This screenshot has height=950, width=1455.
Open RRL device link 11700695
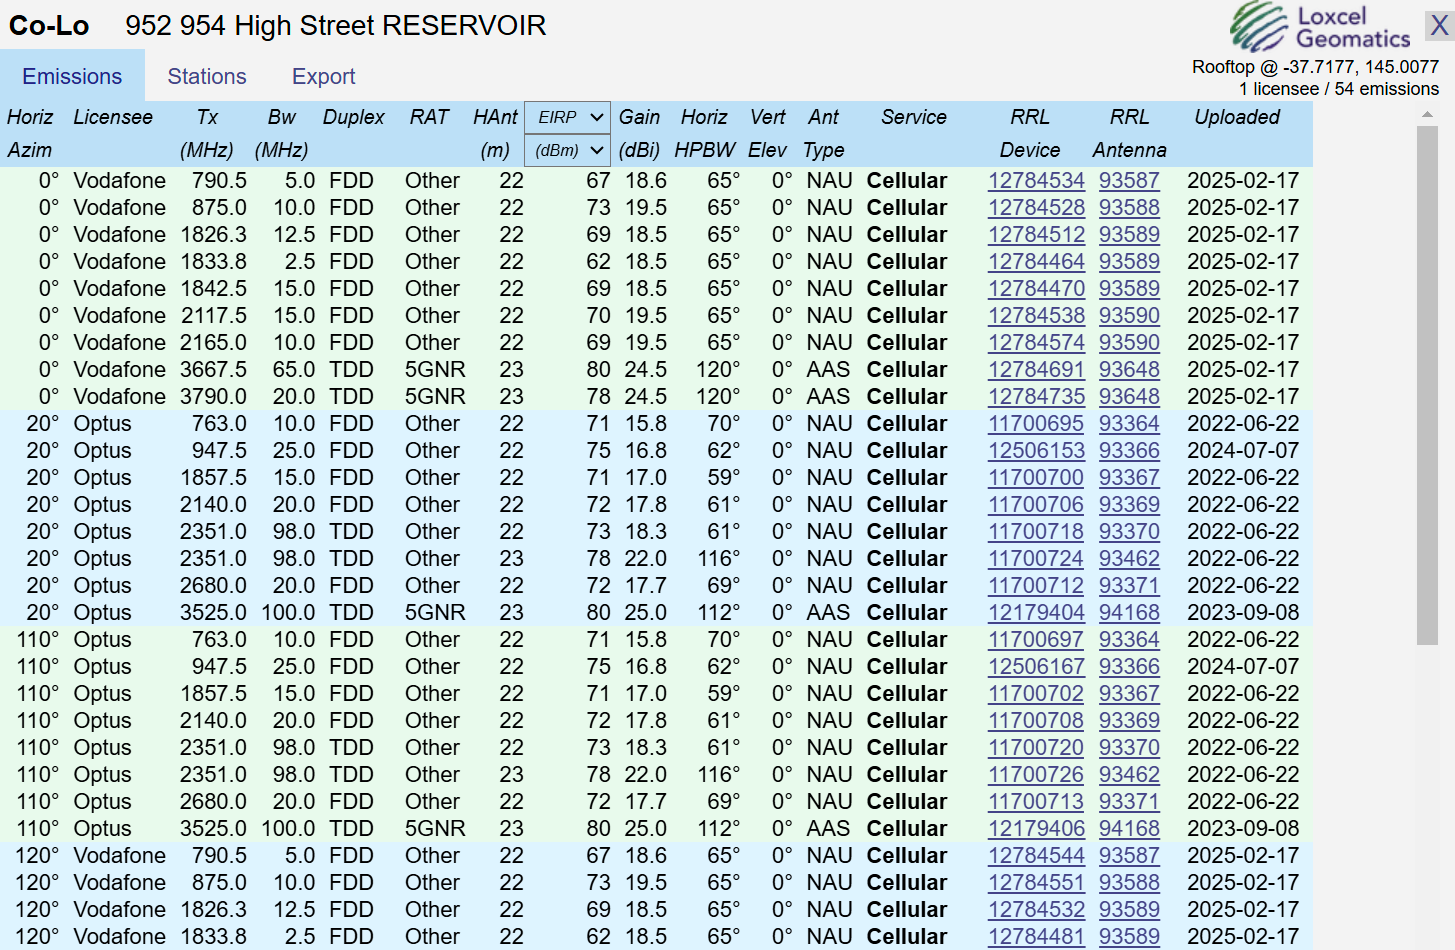pyautogui.click(x=1036, y=423)
